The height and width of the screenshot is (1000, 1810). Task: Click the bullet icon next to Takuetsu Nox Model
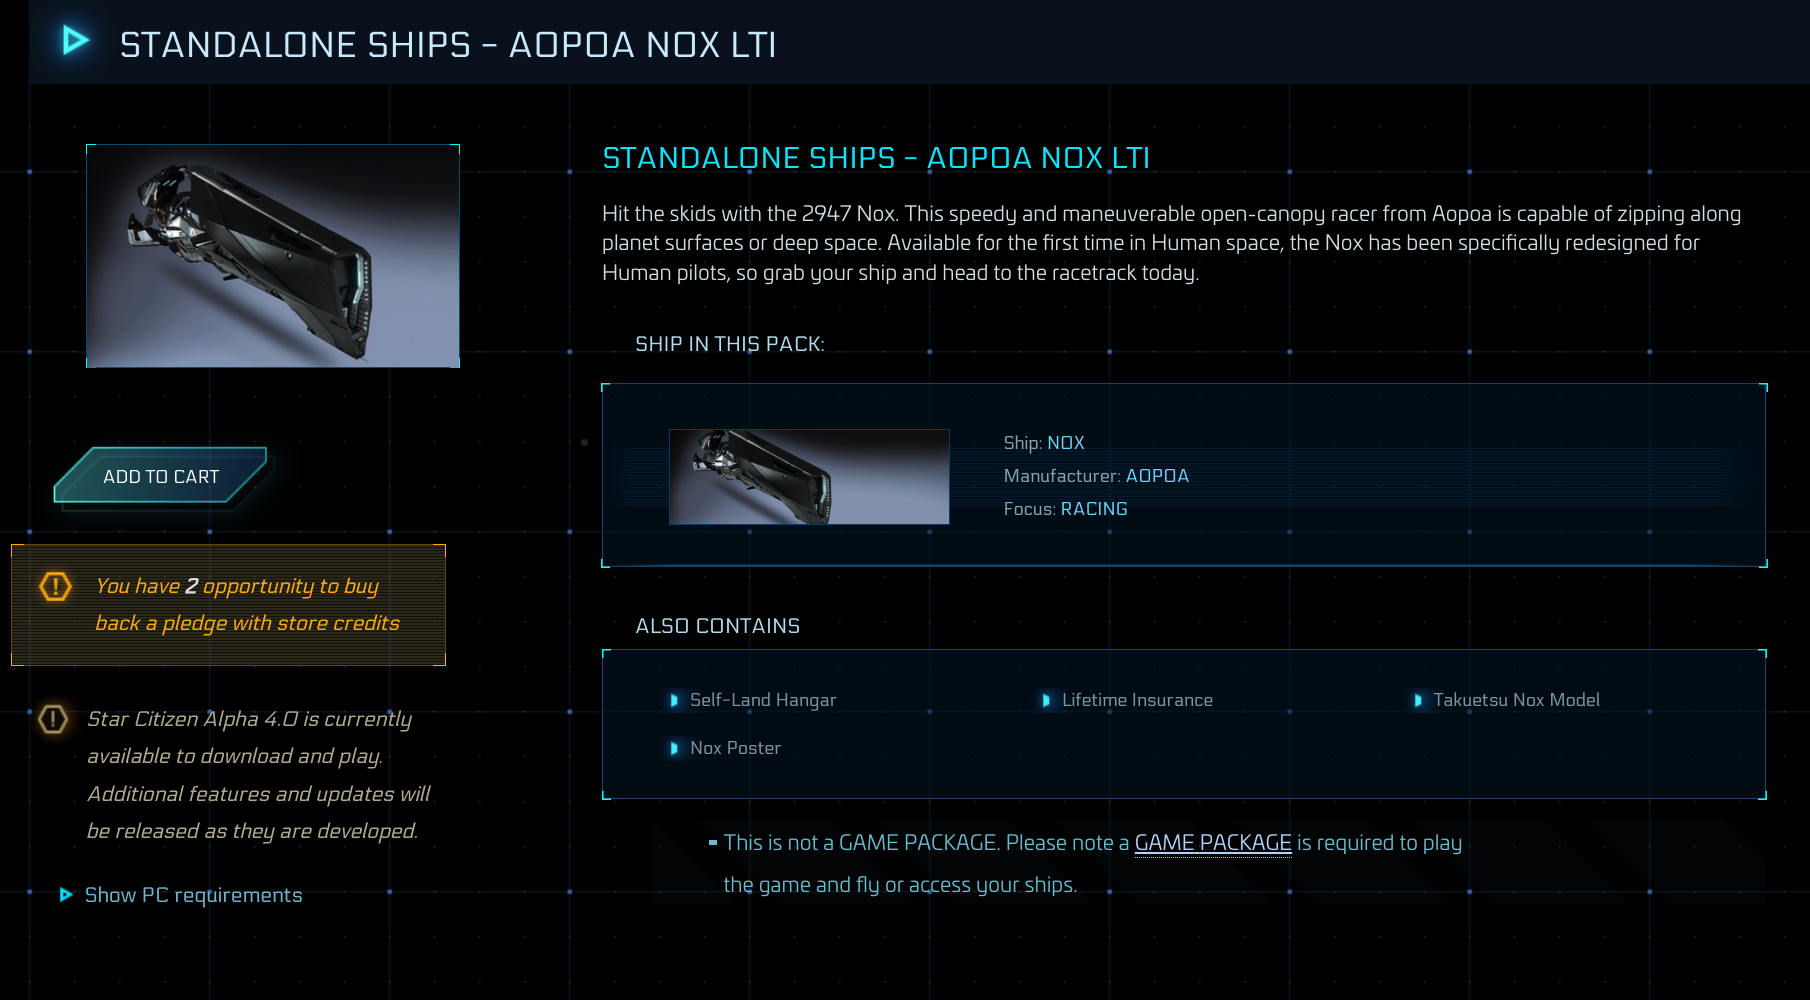pos(1418,701)
